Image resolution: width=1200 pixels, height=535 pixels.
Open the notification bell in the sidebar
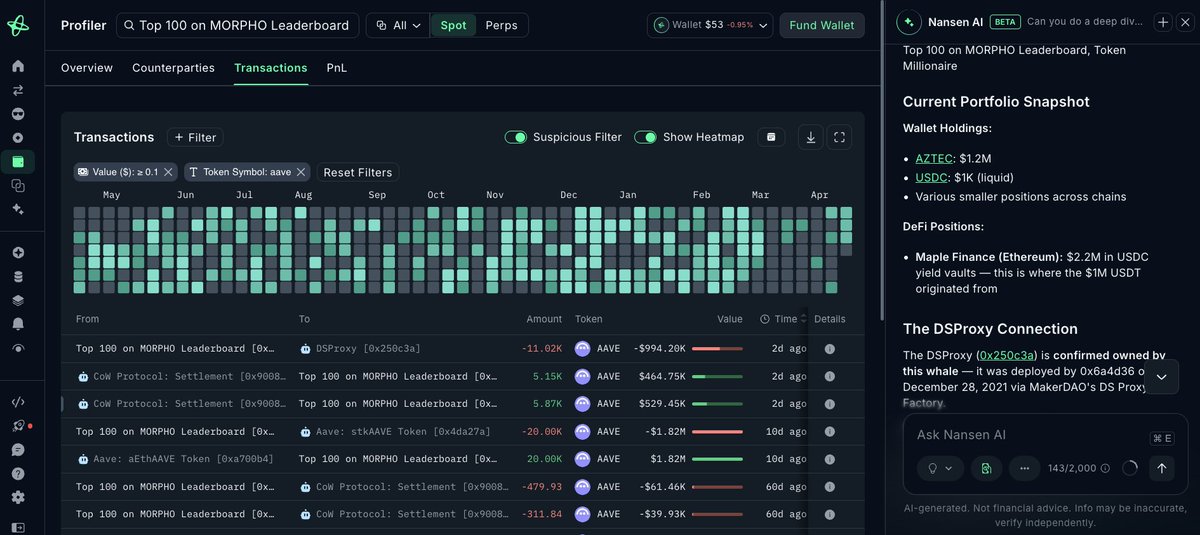coord(18,324)
